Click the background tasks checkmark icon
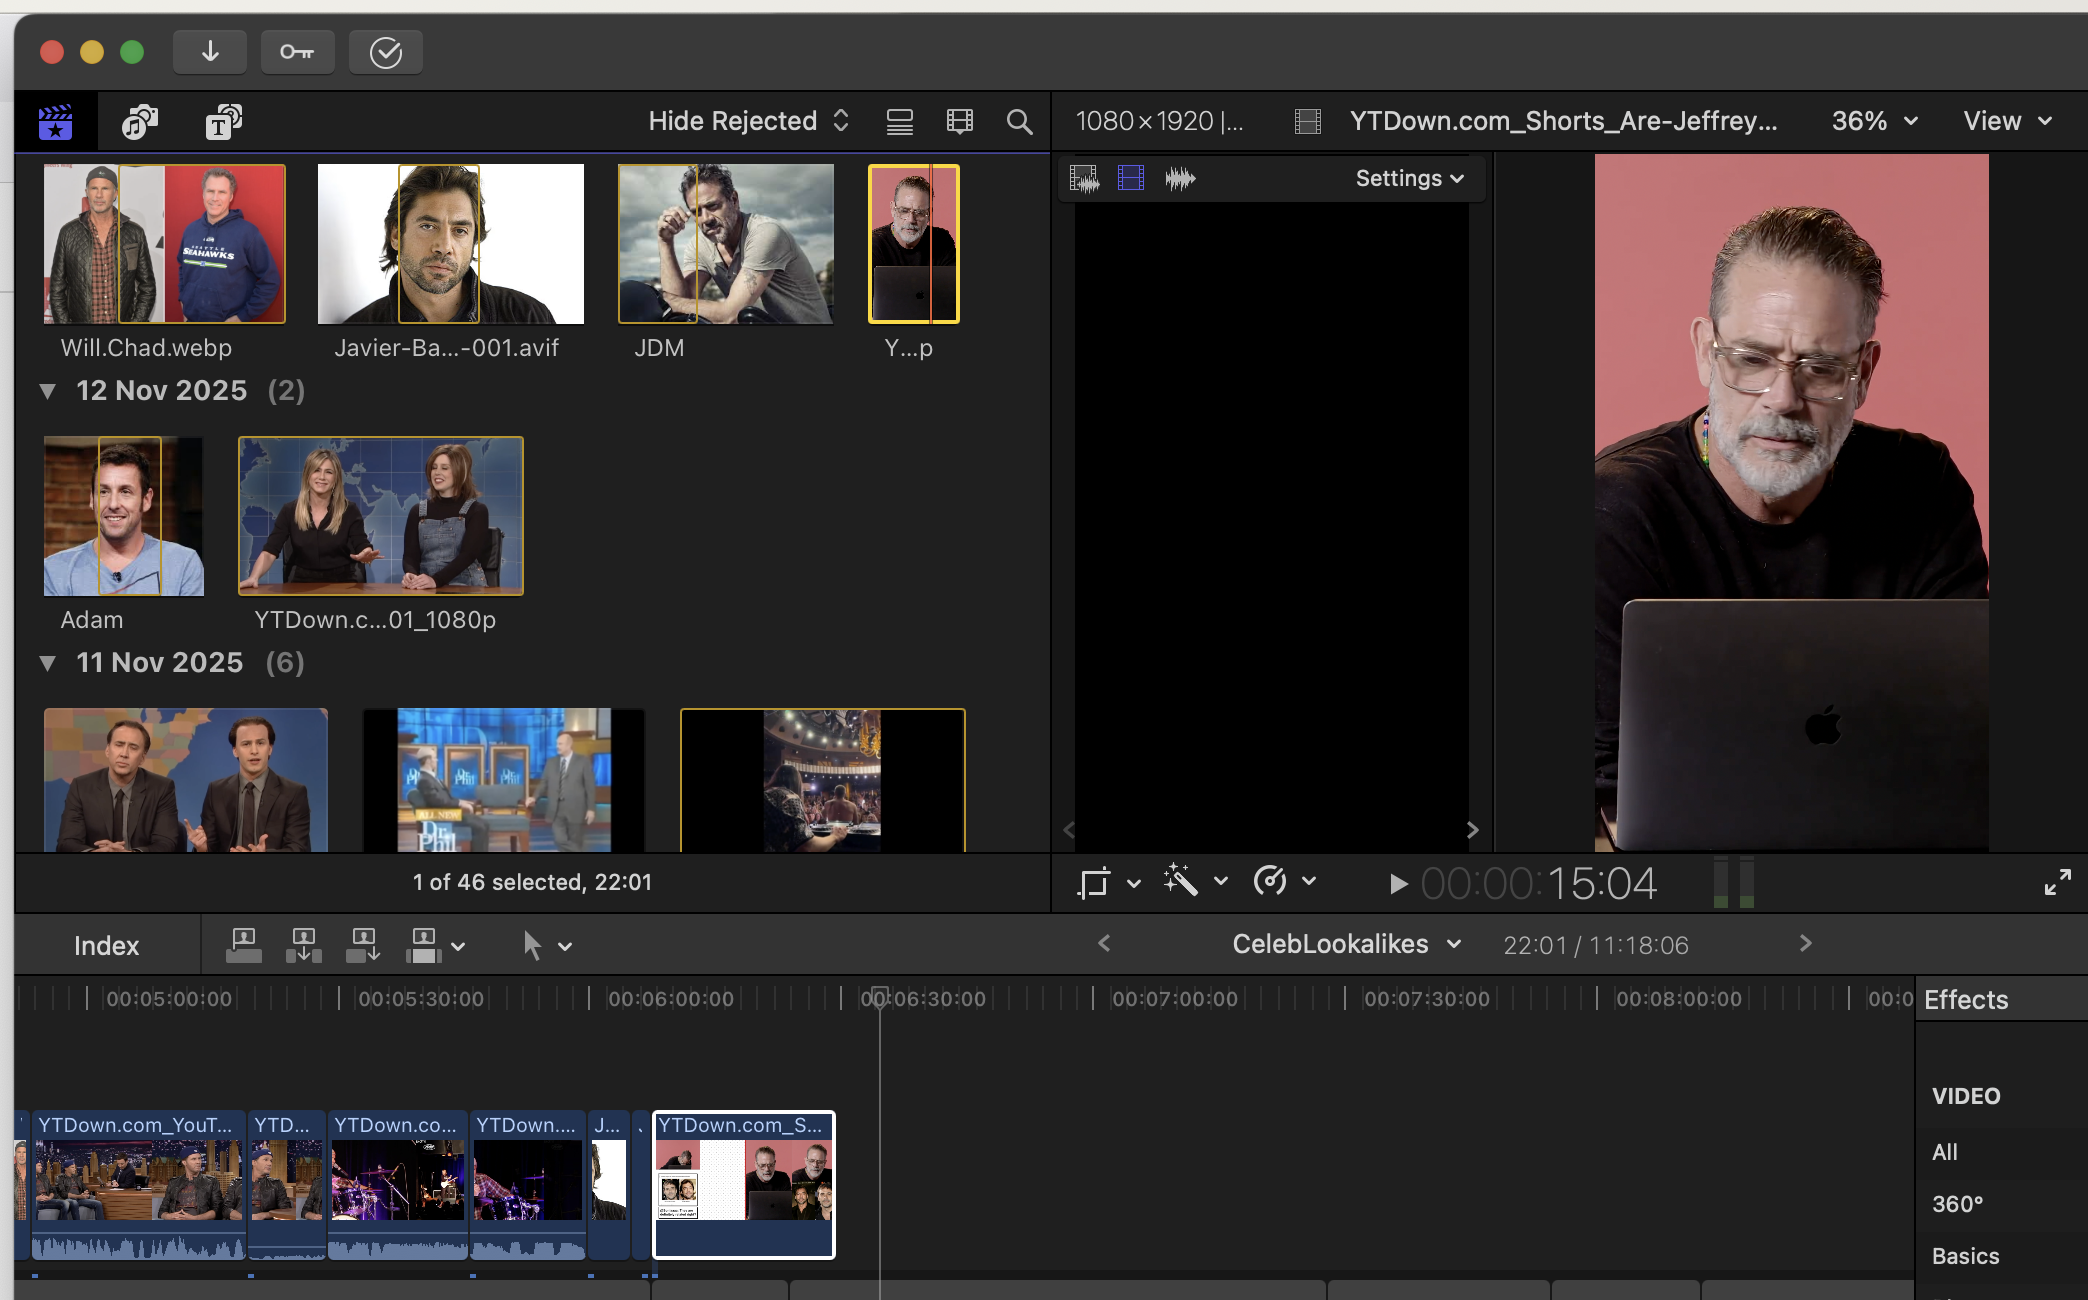Image resolution: width=2088 pixels, height=1300 pixels. (385, 52)
